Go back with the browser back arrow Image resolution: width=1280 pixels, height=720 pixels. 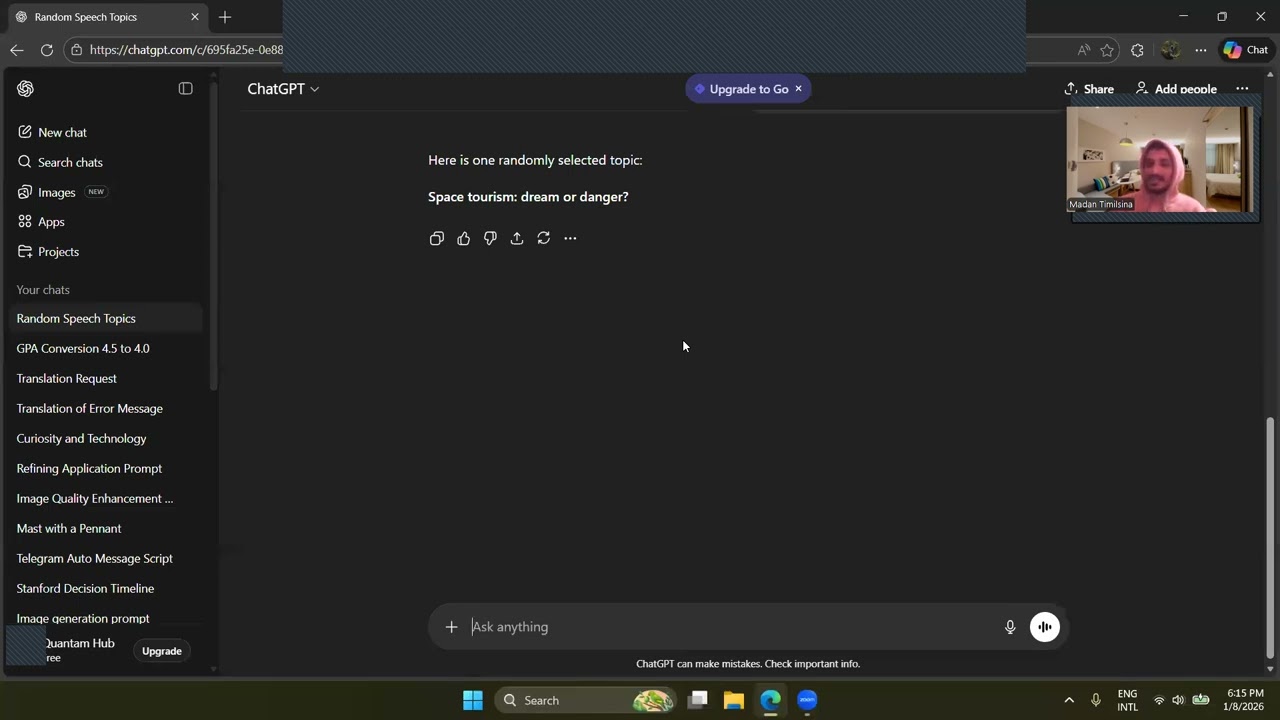pyautogui.click(x=17, y=50)
